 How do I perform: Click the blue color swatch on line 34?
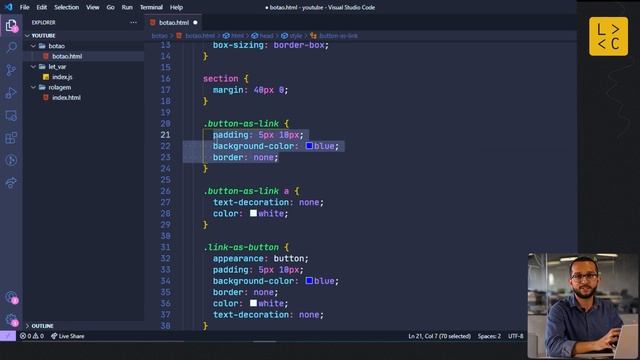point(309,280)
